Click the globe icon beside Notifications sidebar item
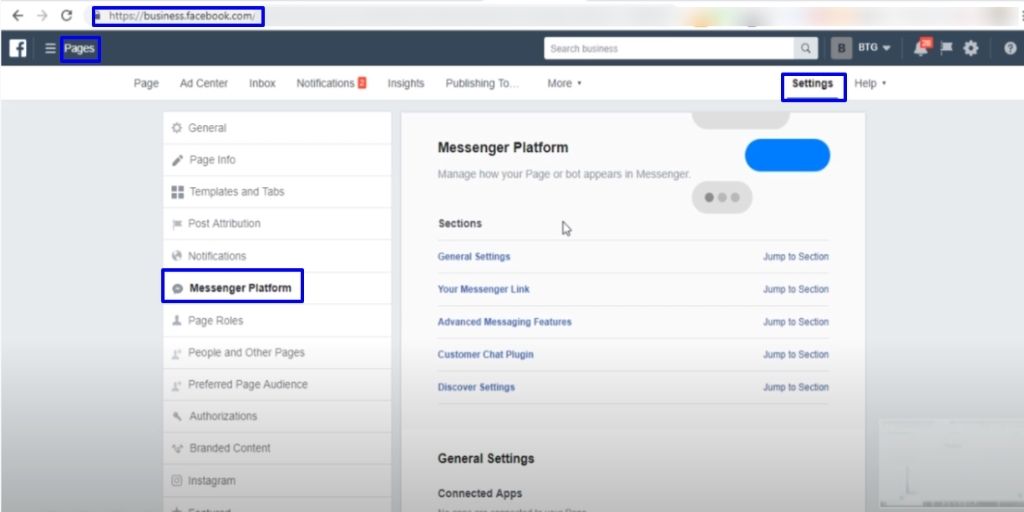The height and width of the screenshot is (512, 1024). pos(176,256)
